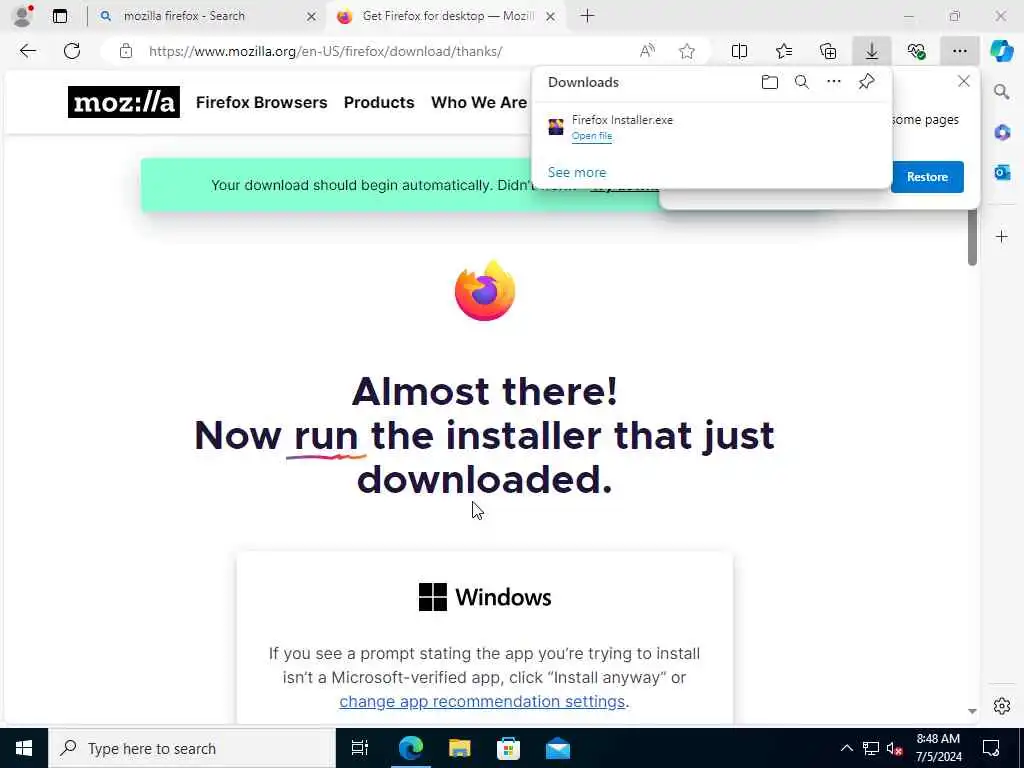Open Mail app from the taskbar
This screenshot has height=768, width=1024.
click(558, 748)
